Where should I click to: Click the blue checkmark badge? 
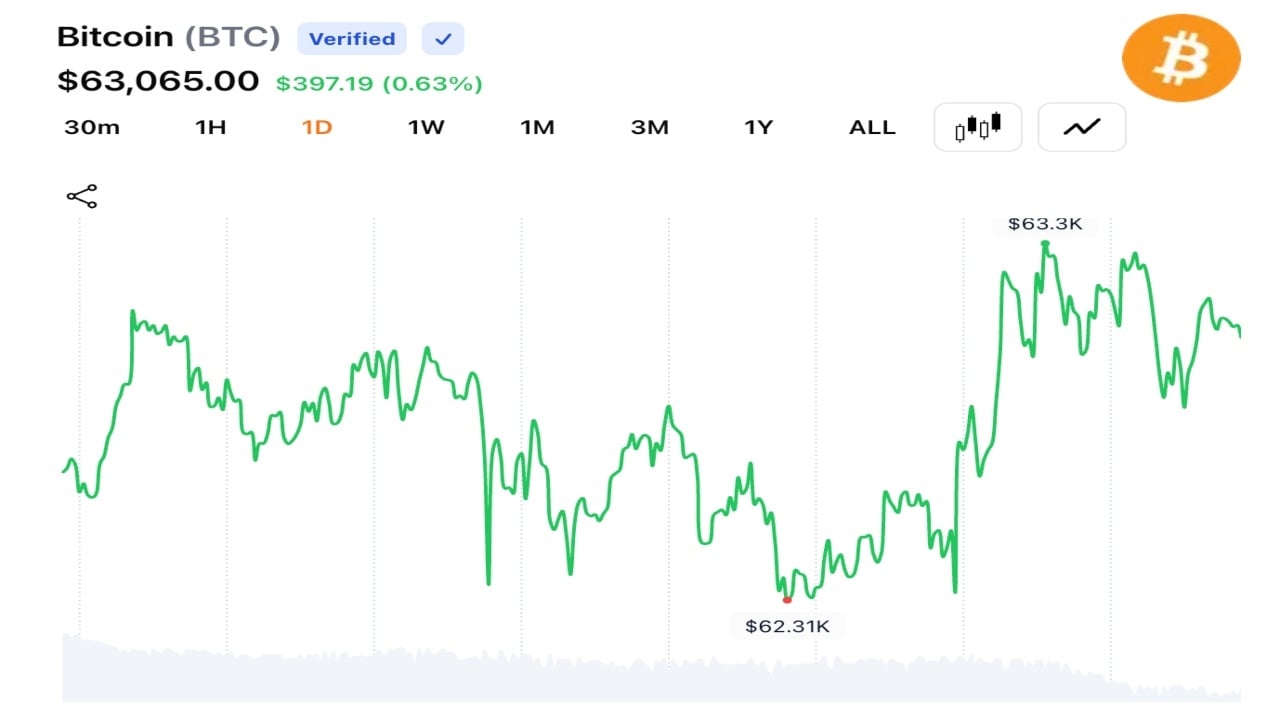[443, 39]
